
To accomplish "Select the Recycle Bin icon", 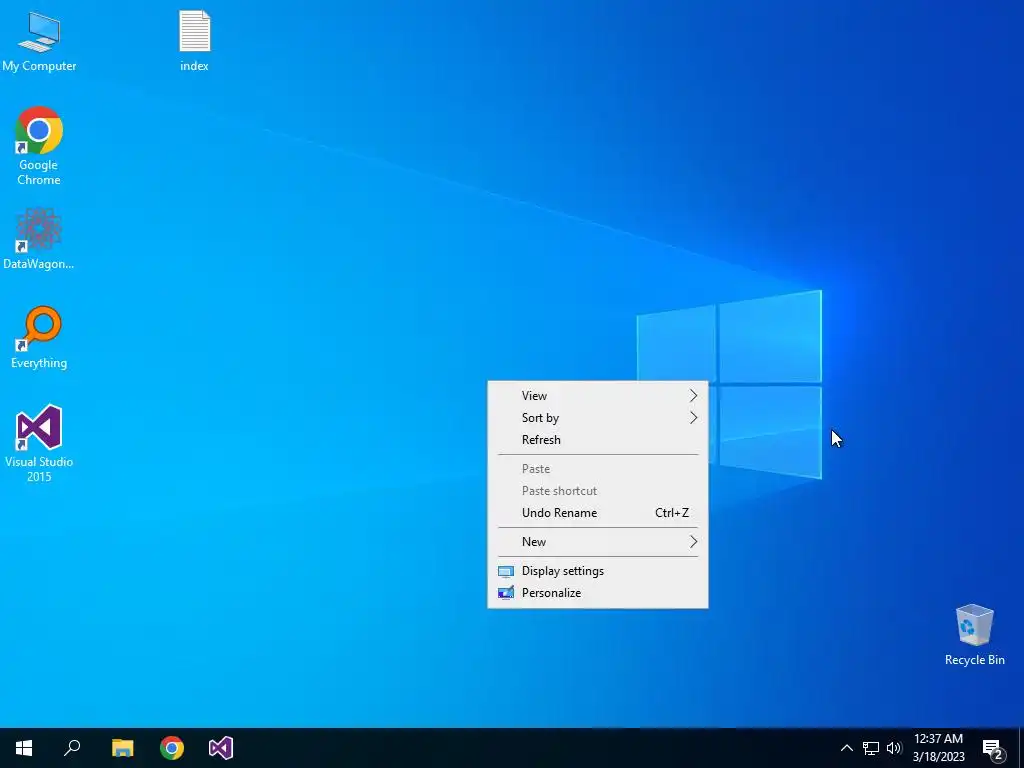I will click(x=974, y=635).
